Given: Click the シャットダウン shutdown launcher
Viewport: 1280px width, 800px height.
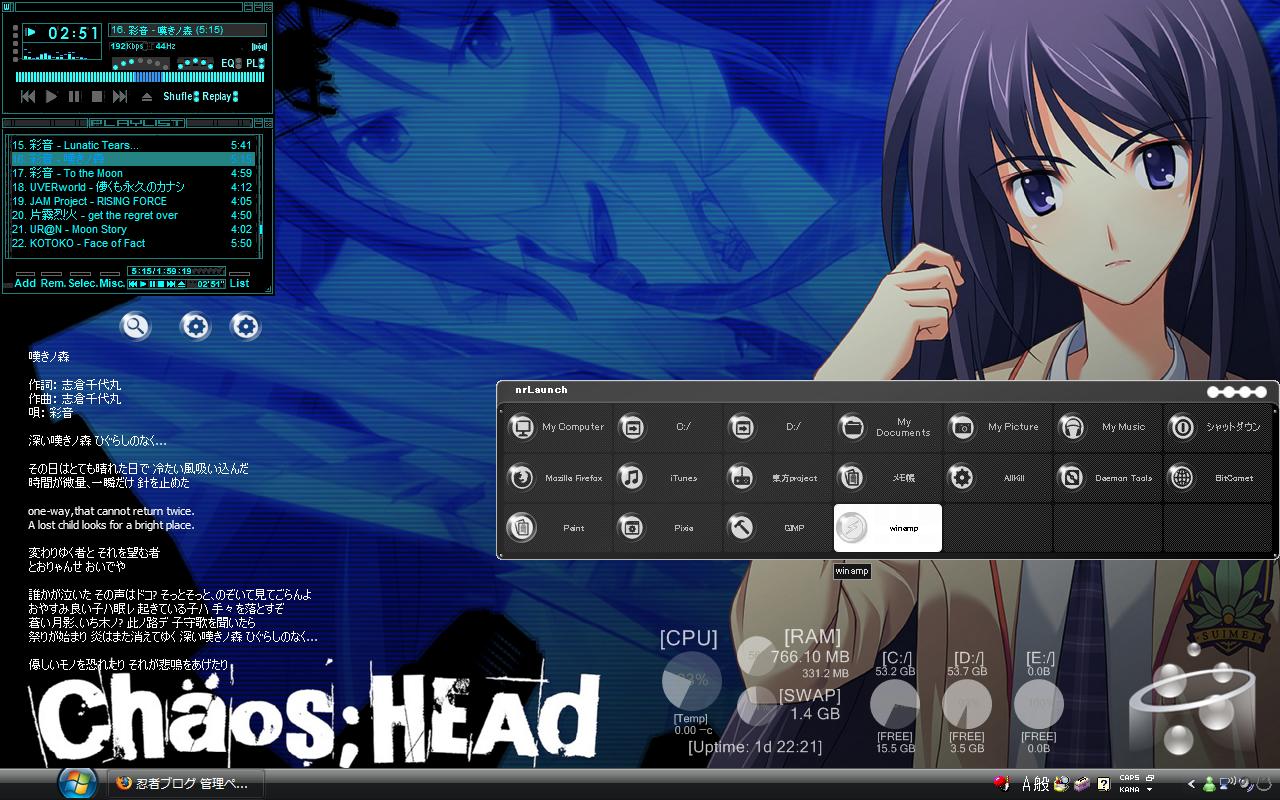Looking at the screenshot, I should click(x=1218, y=428).
